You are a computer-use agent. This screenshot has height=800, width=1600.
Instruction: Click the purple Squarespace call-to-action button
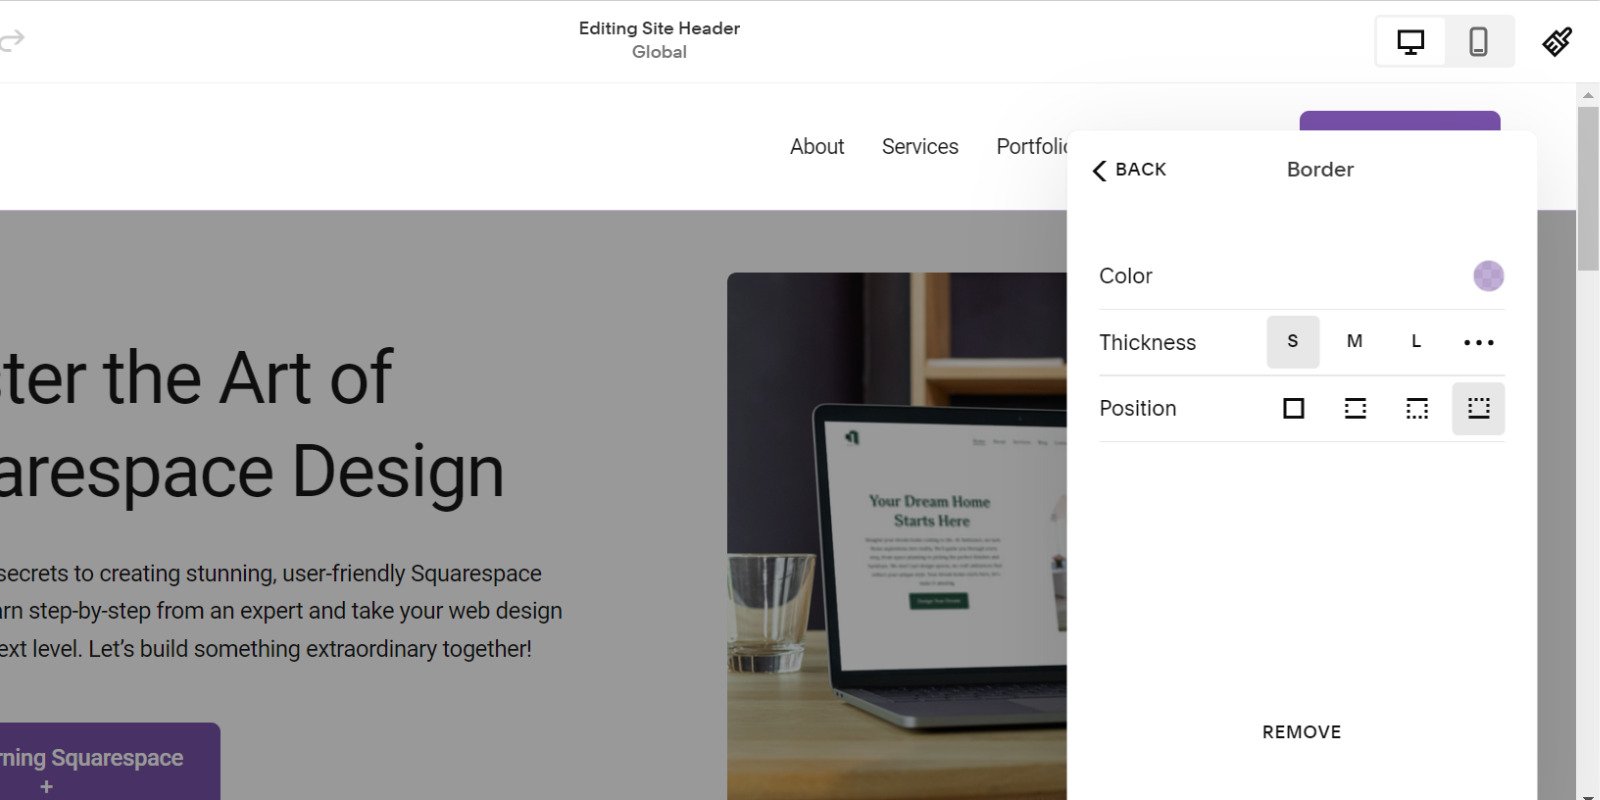point(110,761)
